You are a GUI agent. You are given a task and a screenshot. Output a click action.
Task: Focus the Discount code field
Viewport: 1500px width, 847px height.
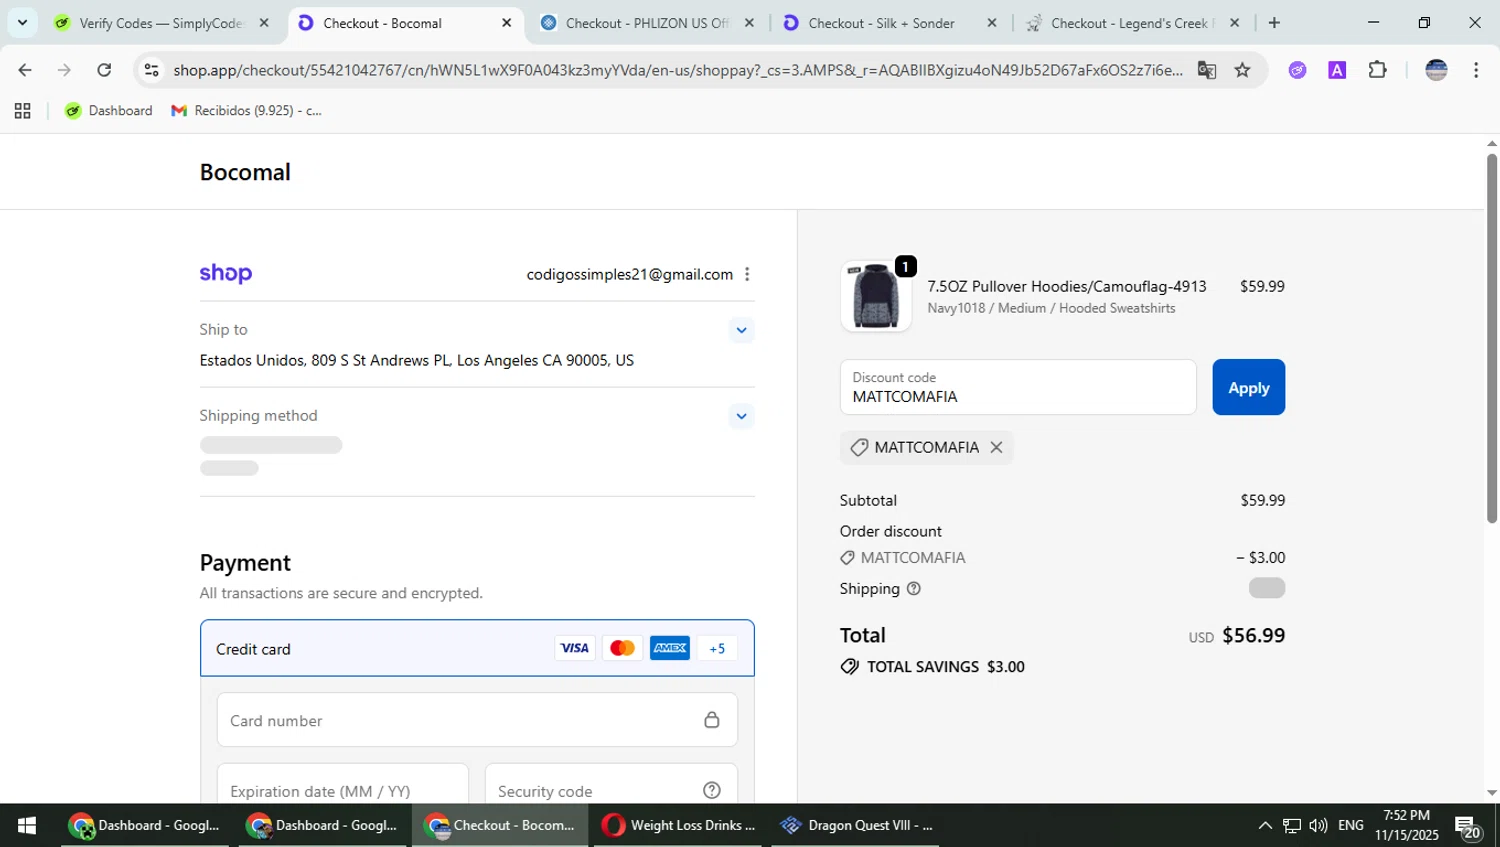[x=1018, y=387]
